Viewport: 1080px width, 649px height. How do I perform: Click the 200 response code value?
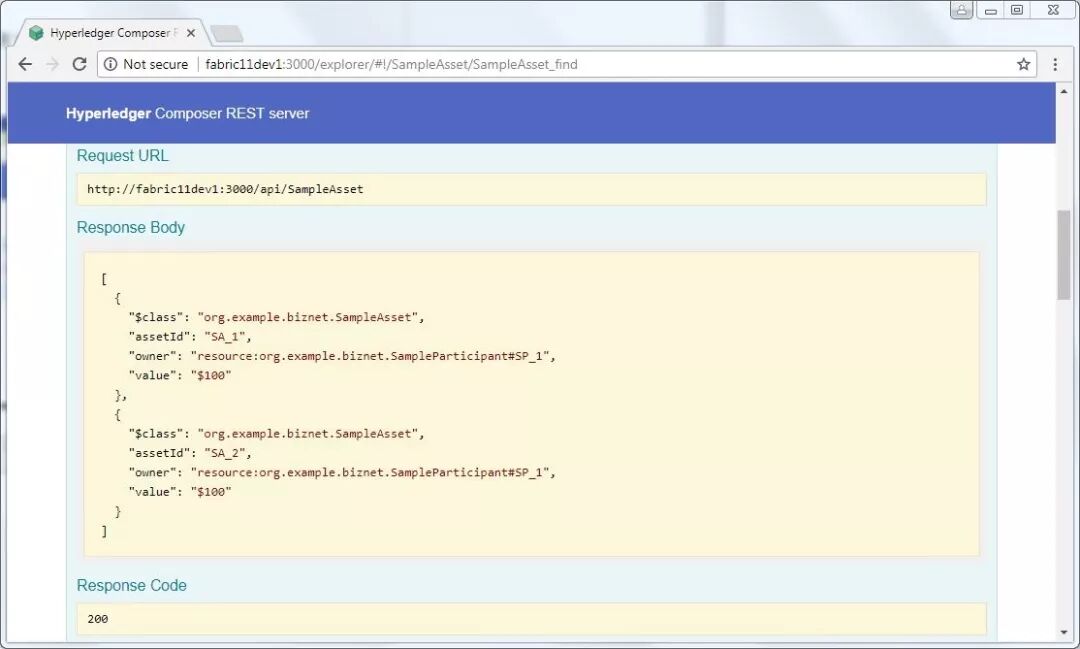[98, 619]
